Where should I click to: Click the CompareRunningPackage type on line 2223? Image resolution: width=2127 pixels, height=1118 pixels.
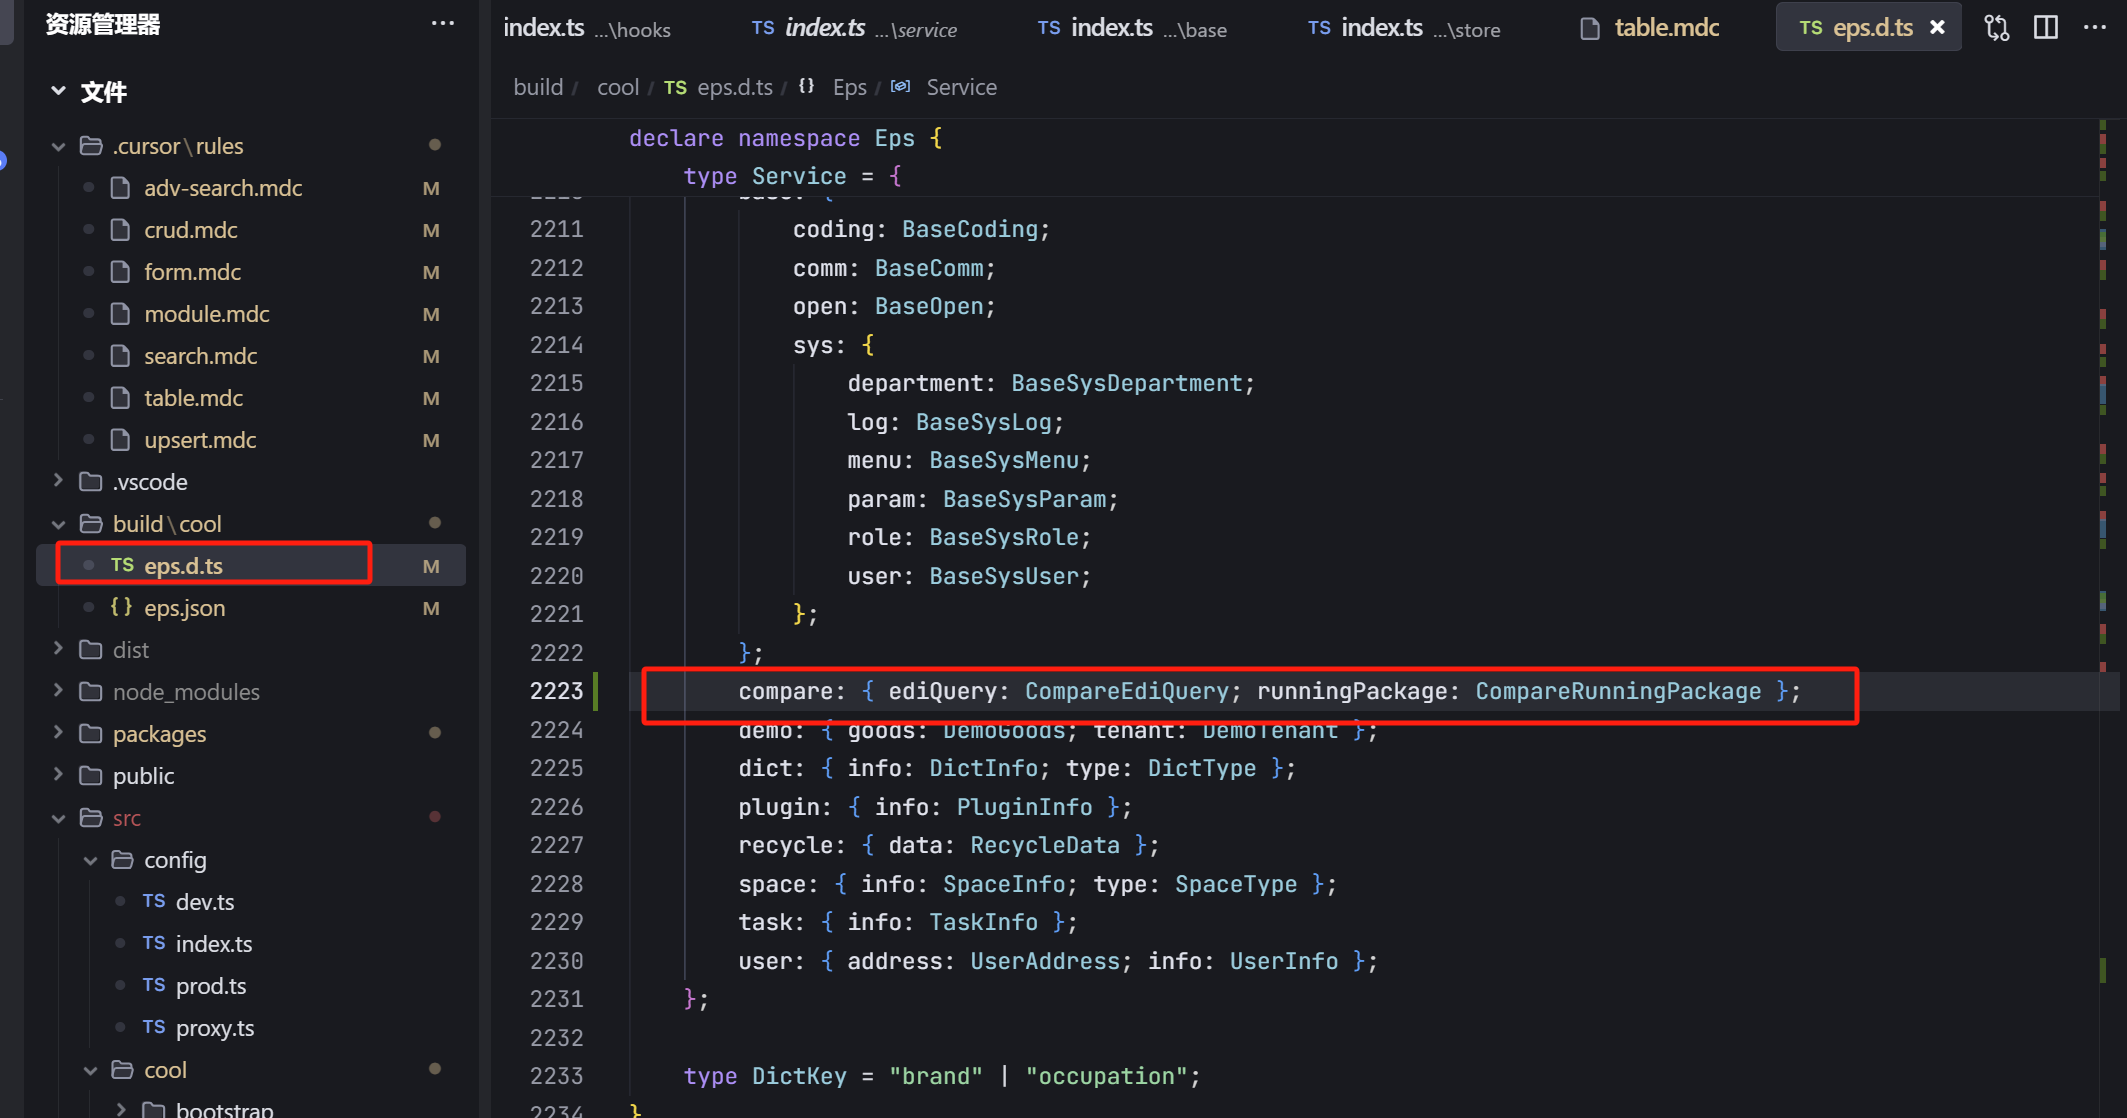pyautogui.click(x=1617, y=692)
